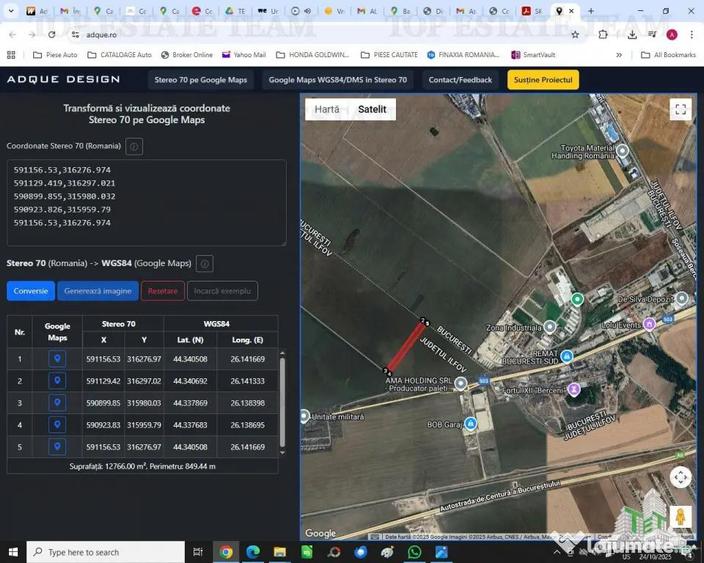This screenshot has height=563, width=704.
Task: Click the REMAT Bucuresti Sud map marker
Action: tap(567, 356)
